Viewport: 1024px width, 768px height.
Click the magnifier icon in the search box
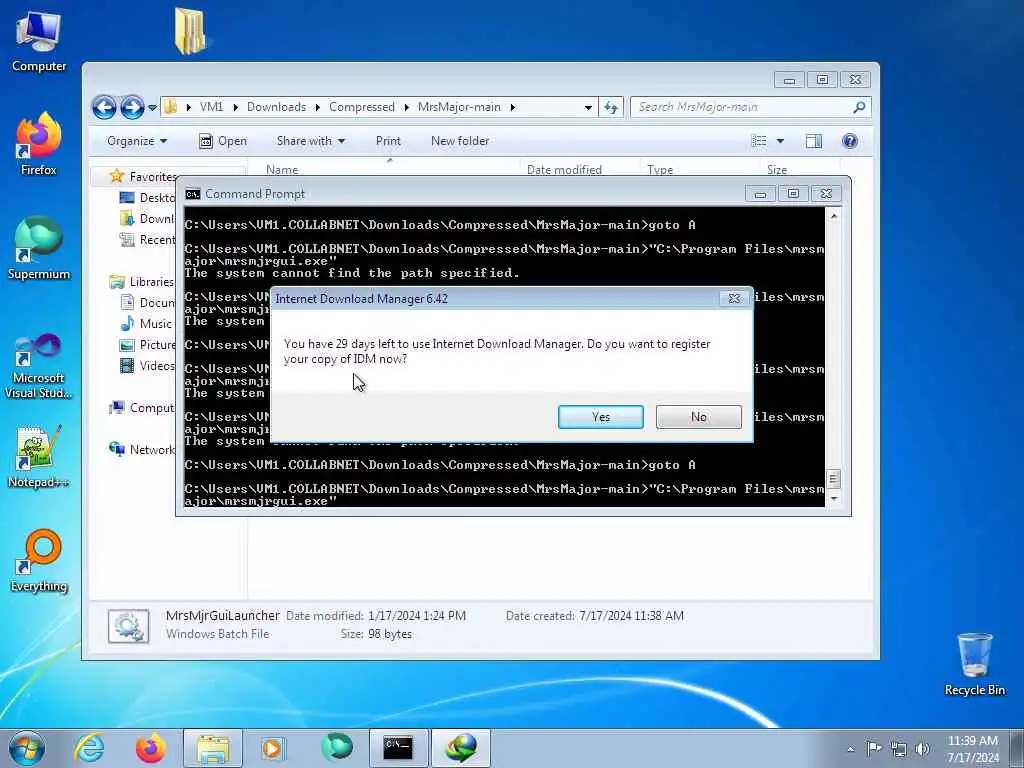click(859, 107)
